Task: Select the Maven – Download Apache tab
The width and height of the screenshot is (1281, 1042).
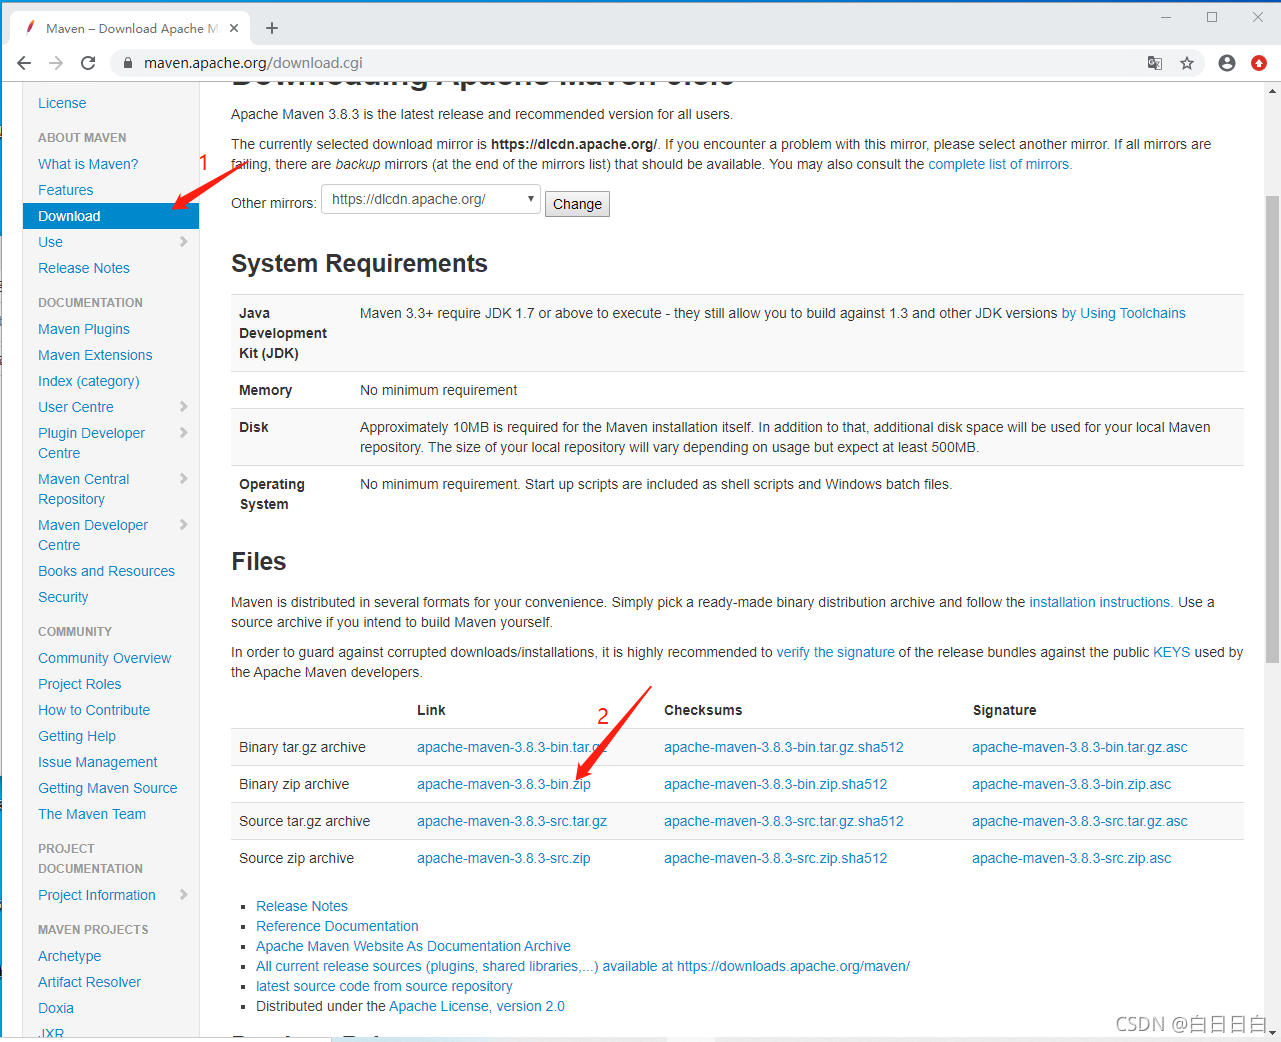Action: coord(130,28)
